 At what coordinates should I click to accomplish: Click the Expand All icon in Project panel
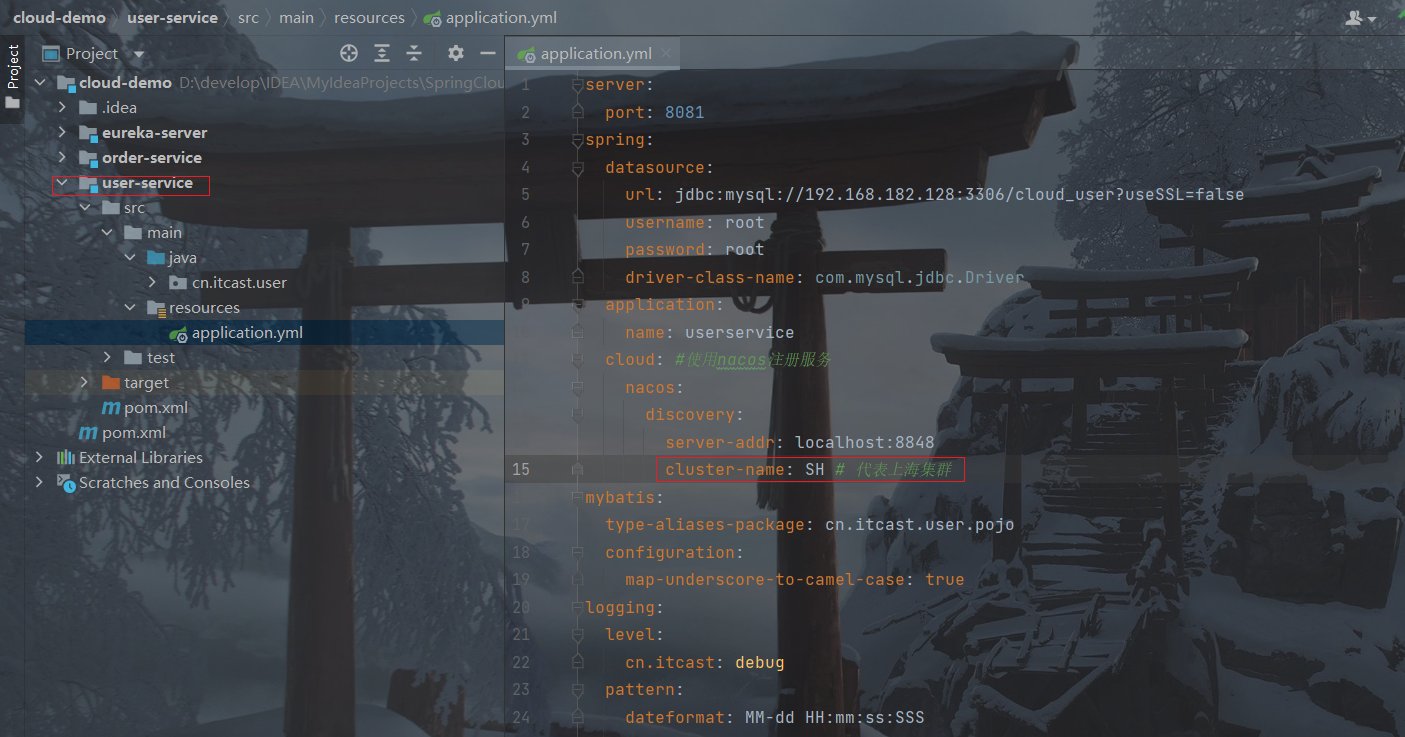(x=382, y=53)
